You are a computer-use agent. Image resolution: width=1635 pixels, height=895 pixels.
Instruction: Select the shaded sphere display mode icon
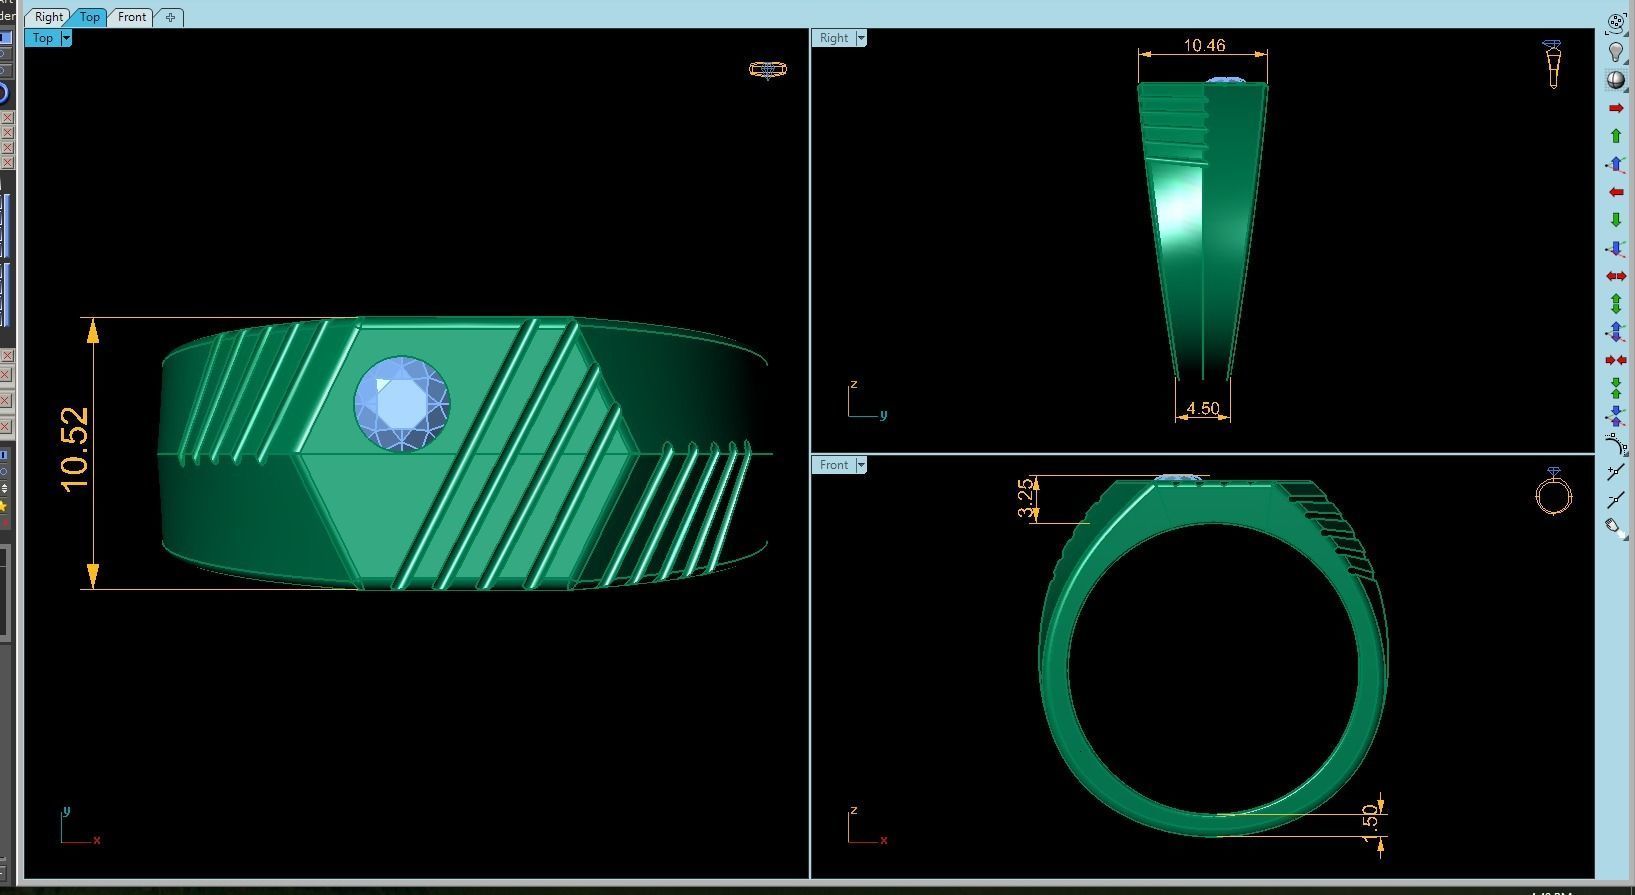coord(1616,80)
